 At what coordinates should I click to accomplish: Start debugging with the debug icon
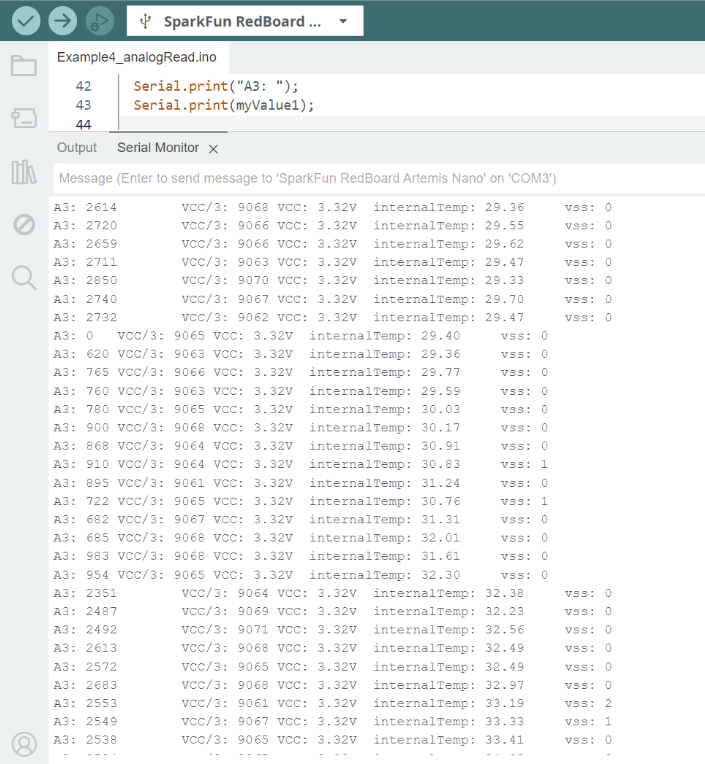click(100, 21)
